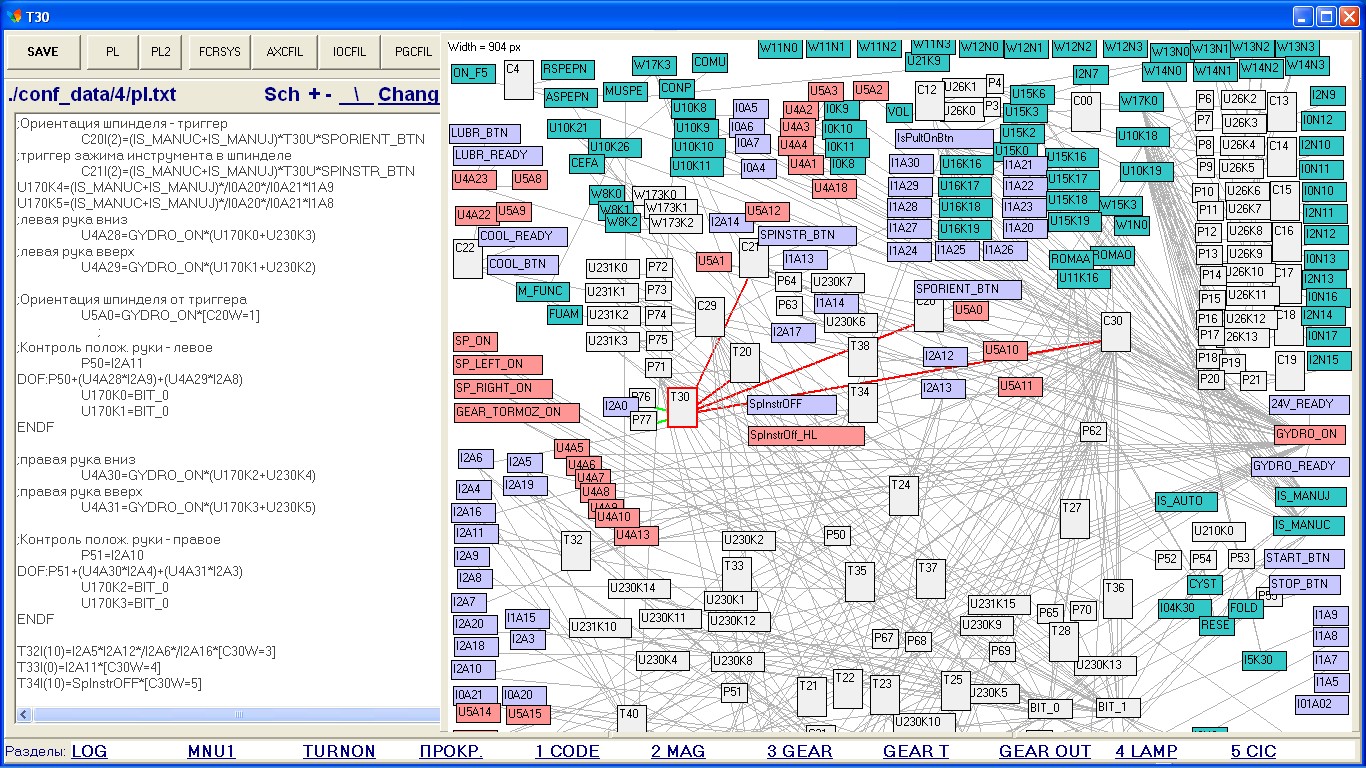
Task: Click the P62 node
Action: 1093,431
